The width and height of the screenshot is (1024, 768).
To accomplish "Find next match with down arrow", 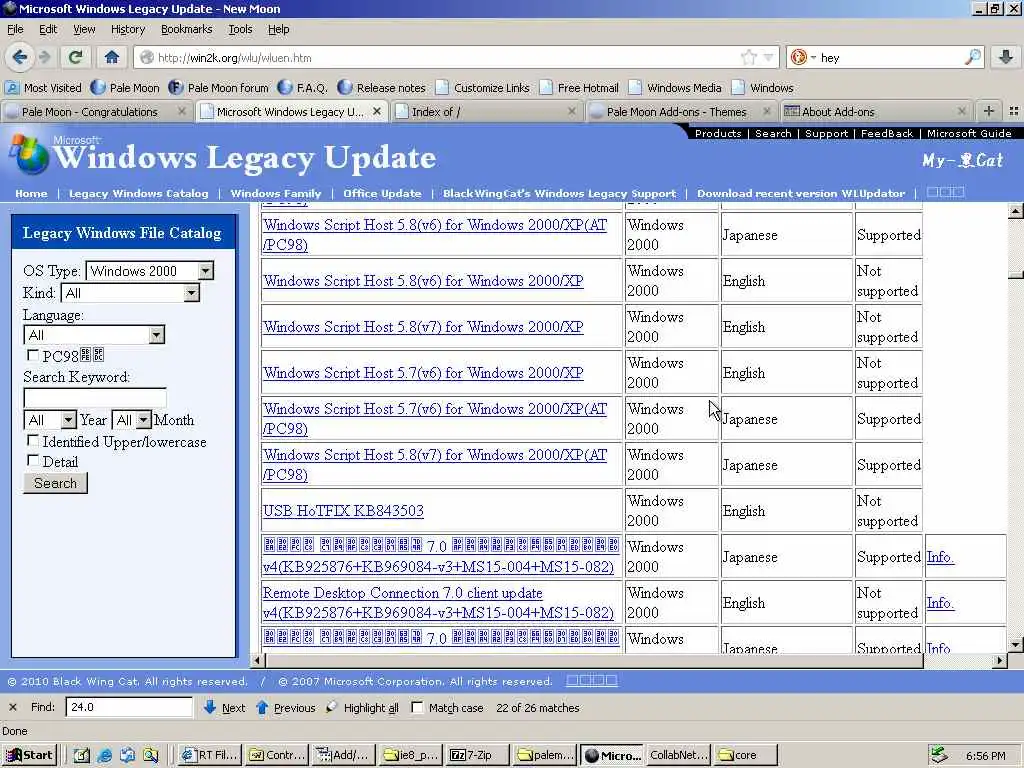I will click(225, 707).
